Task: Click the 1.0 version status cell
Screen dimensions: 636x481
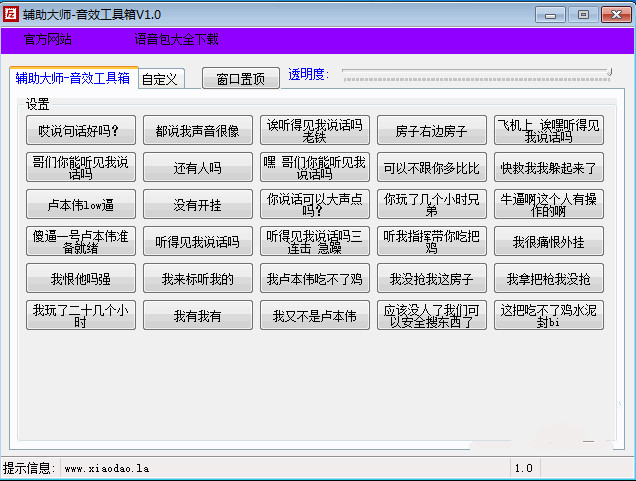Action: 524,468
